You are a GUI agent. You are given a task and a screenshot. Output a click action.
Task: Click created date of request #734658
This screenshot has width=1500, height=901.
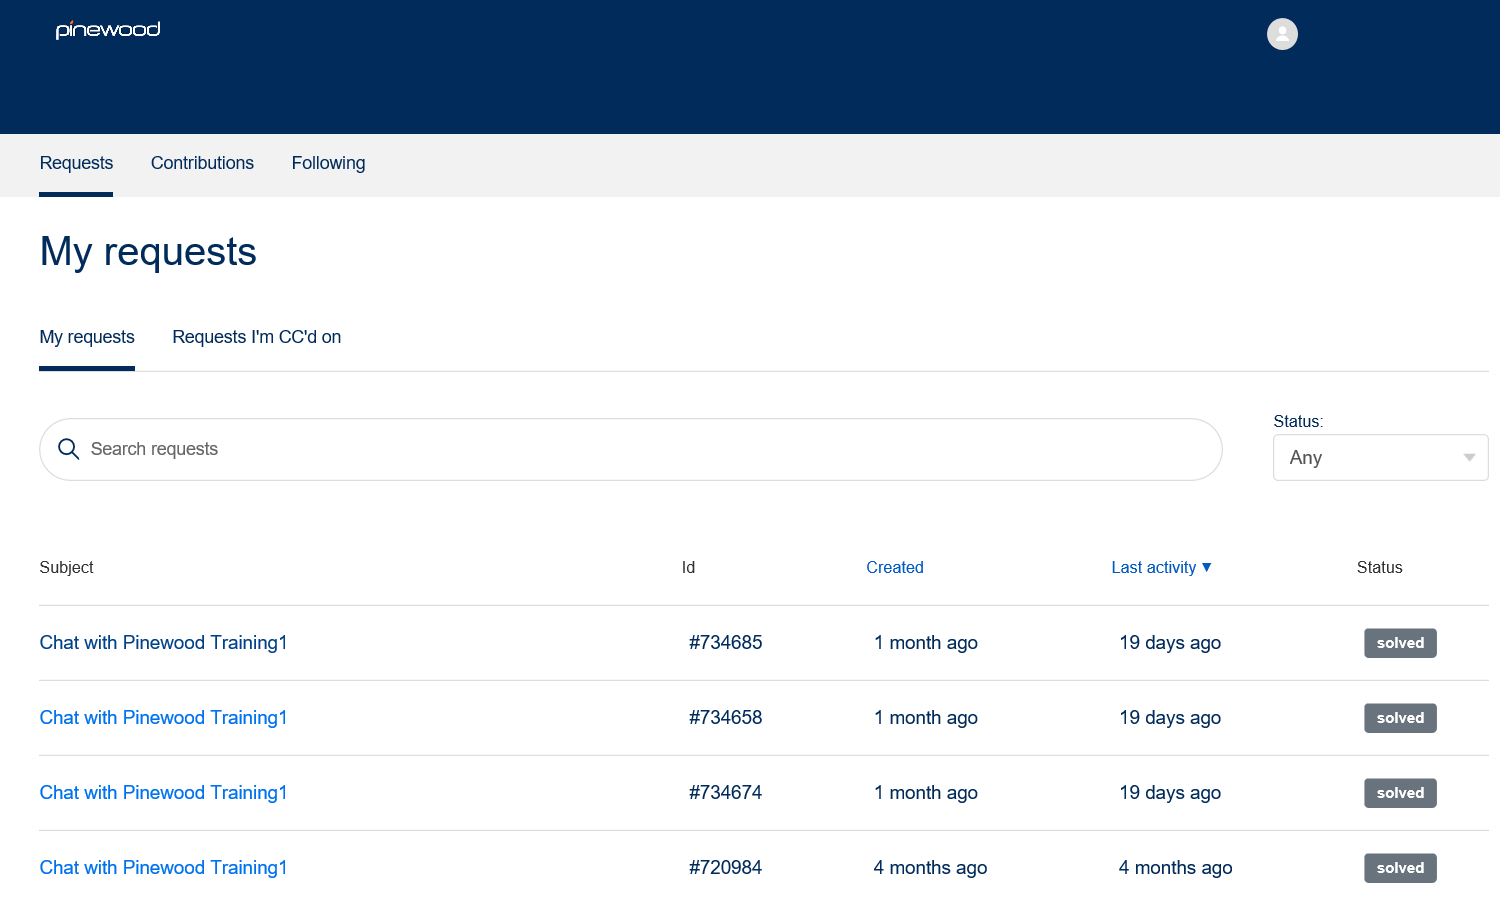pos(926,718)
